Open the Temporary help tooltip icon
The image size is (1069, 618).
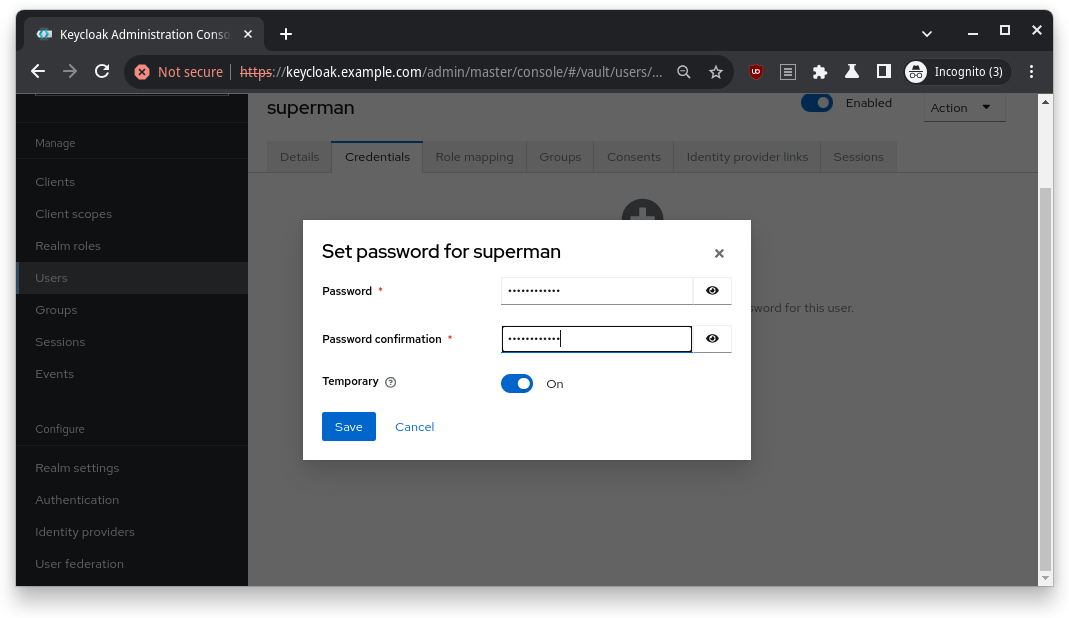[391, 382]
